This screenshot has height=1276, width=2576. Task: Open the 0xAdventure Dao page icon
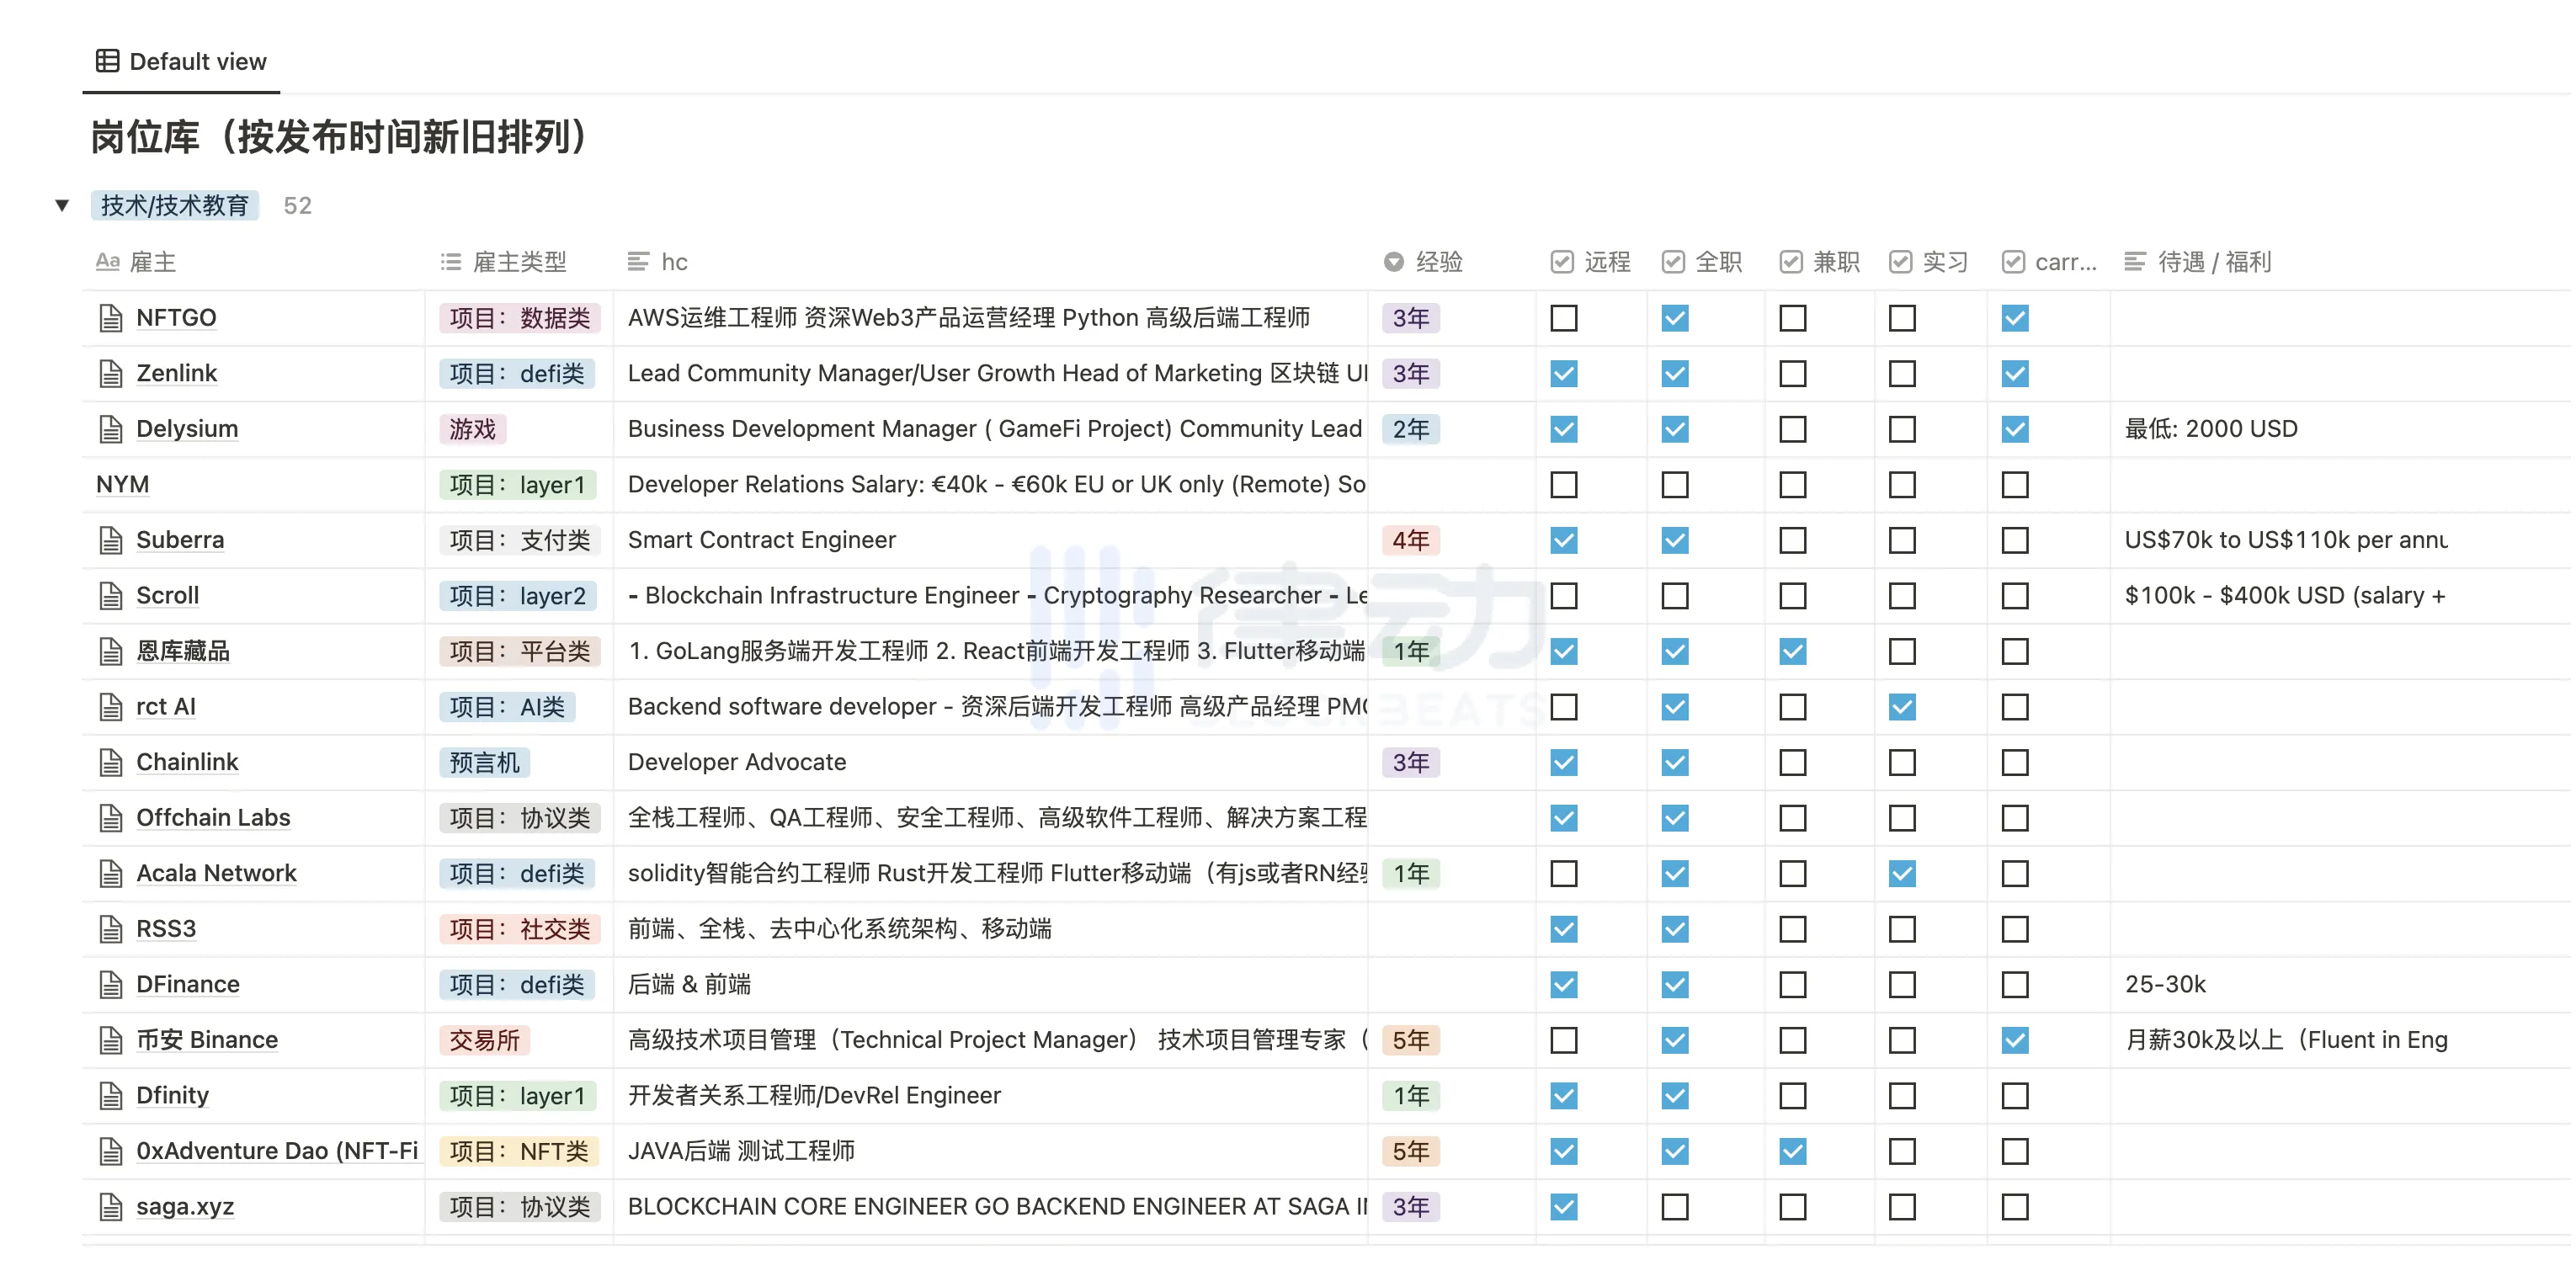pos(111,1152)
